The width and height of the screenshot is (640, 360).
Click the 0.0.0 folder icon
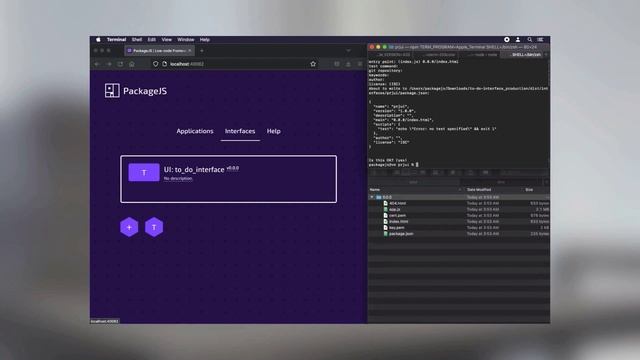tap(379, 197)
